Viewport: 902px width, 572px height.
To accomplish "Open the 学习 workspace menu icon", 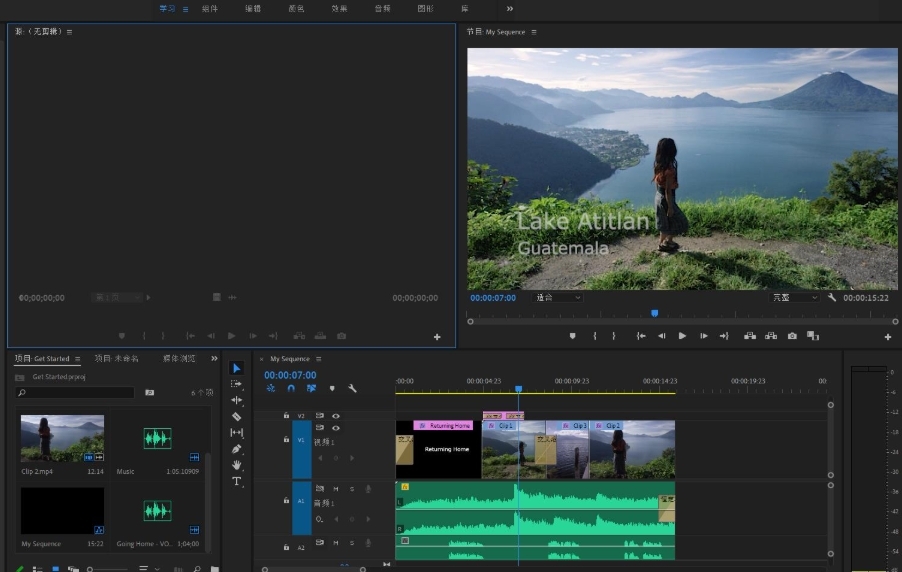I will click(x=185, y=9).
